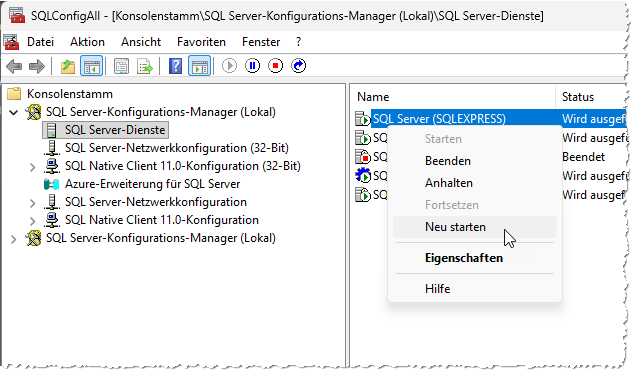
Task: Choose Beenden in the context menu
Action: pyautogui.click(x=475, y=161)
